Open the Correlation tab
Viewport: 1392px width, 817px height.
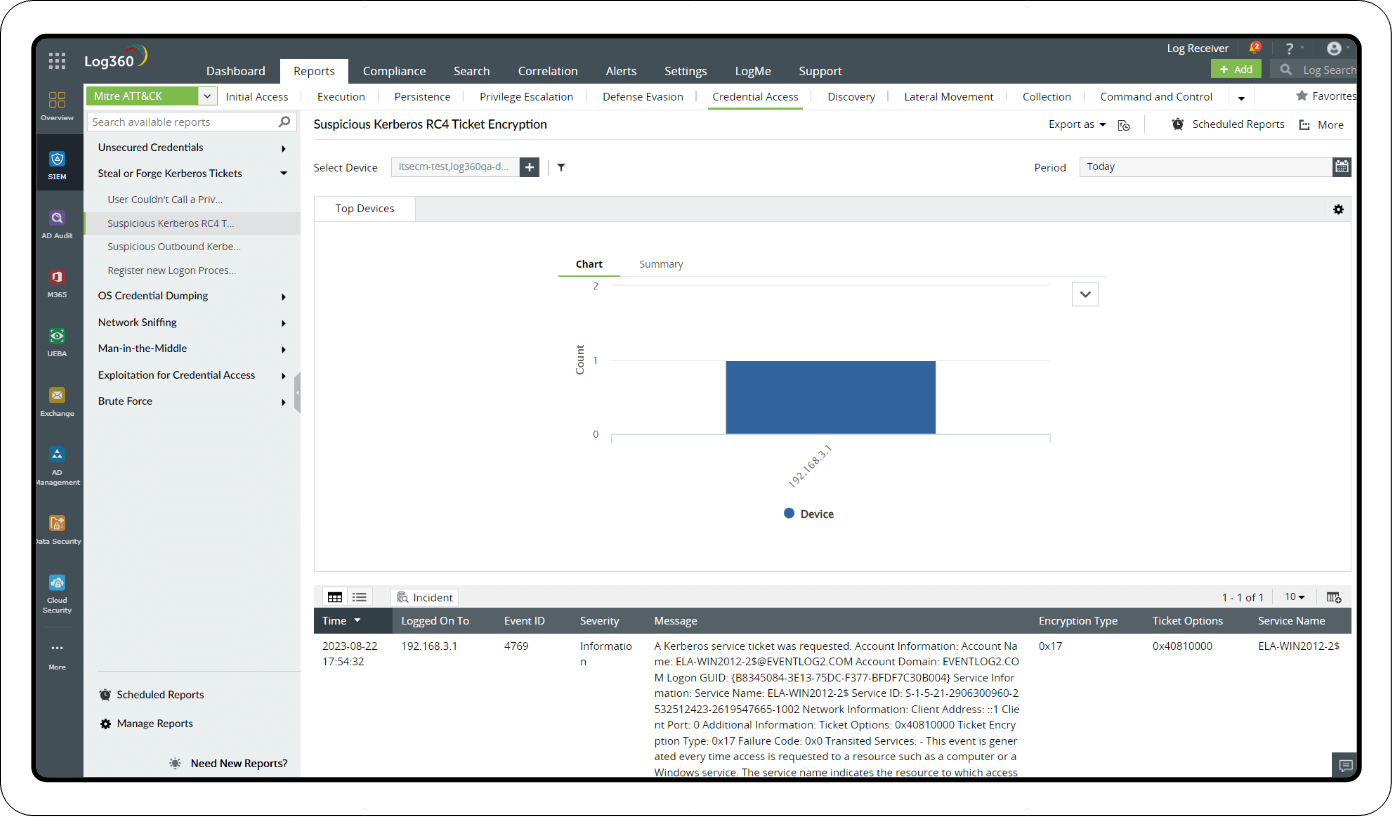548,71
